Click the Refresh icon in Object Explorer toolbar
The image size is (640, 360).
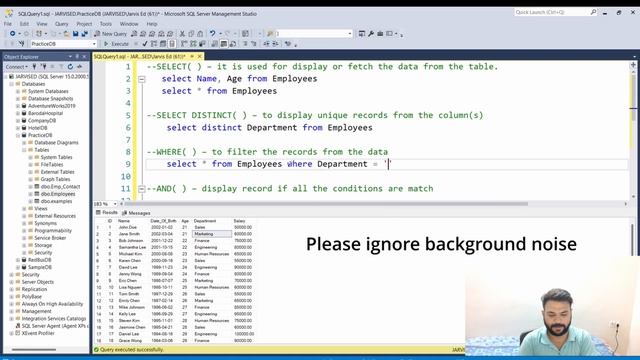pyautogui.click(x=70, y=67)
